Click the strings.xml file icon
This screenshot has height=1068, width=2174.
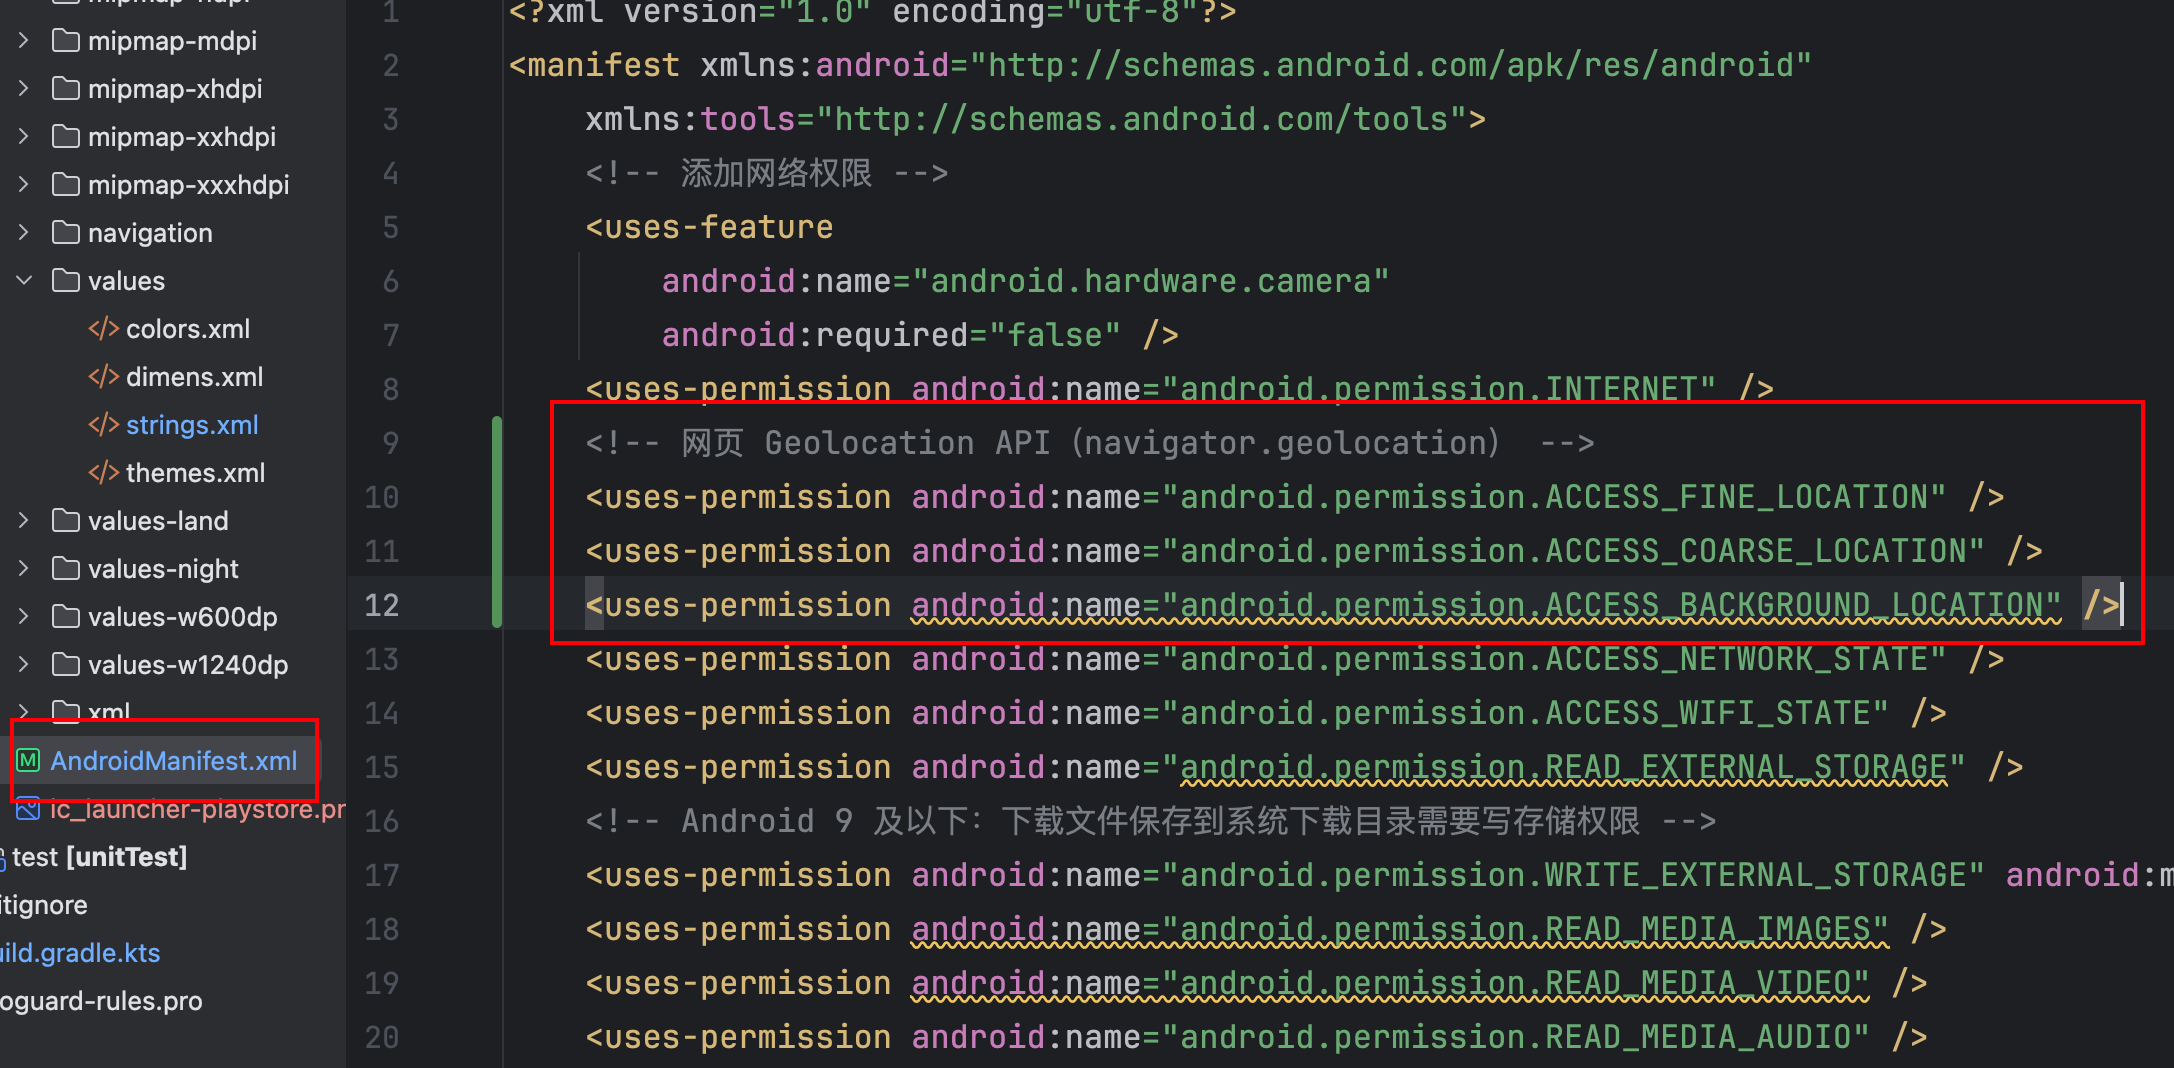pos(104,425)
